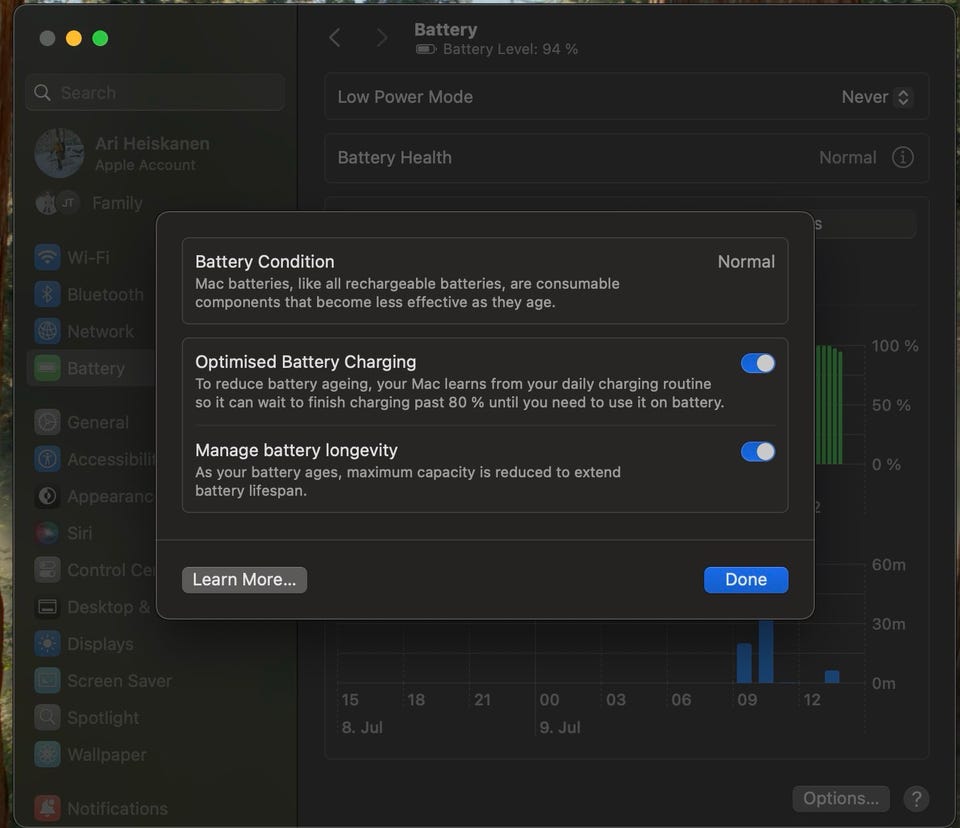The width and height of the screenshot is (960, 828).
Task: Focus the Search field
Action: [x=155, y=92]
